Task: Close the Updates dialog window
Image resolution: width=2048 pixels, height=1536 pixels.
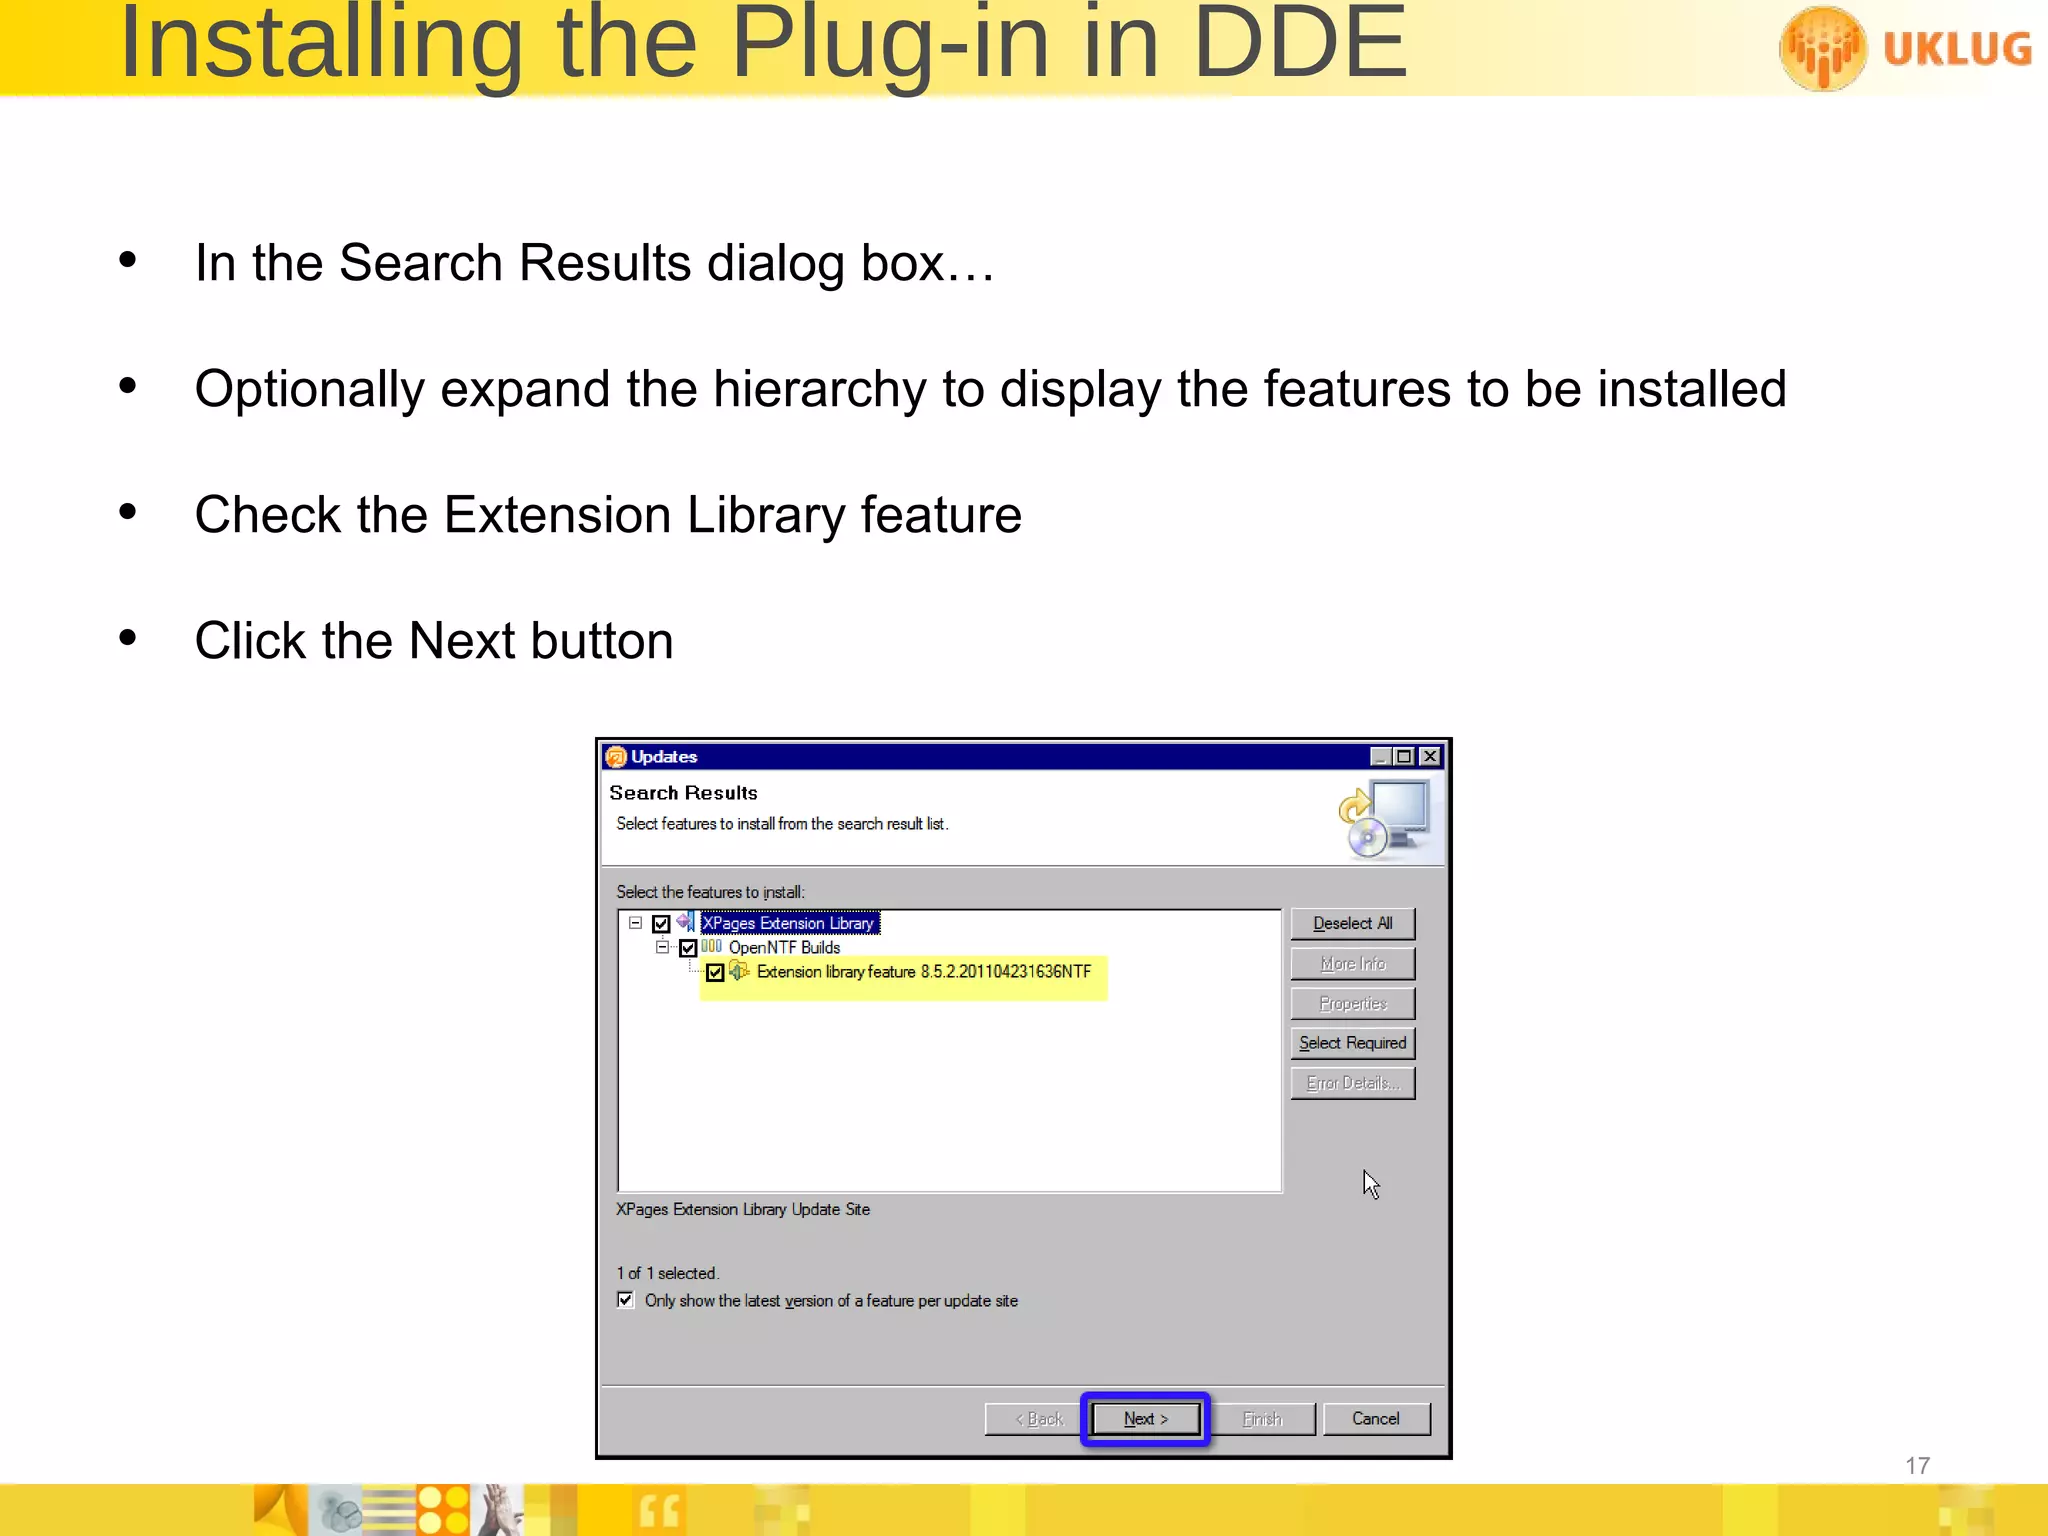Action: [x=1430, y=757]
